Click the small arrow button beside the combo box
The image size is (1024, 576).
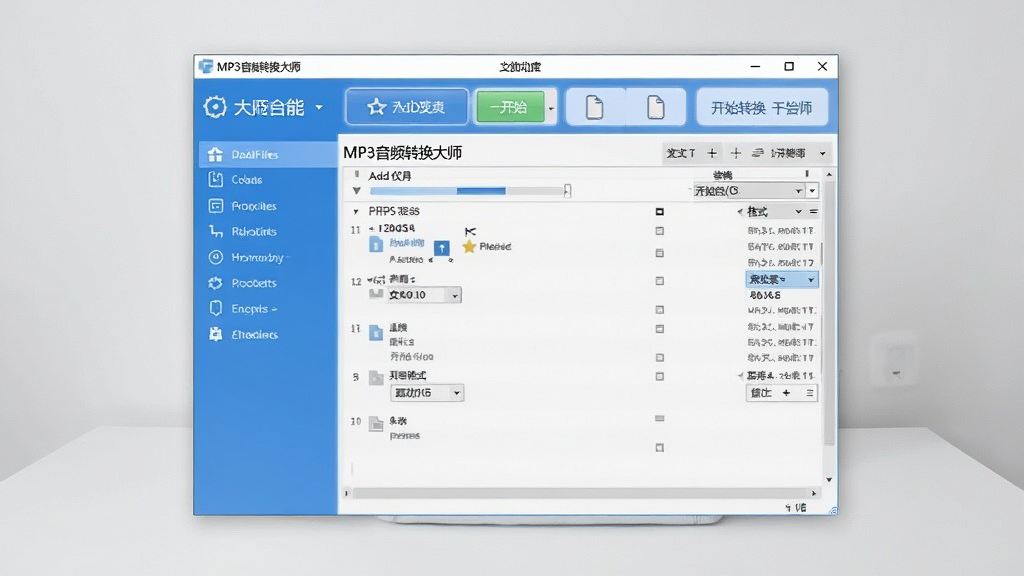click(x=812, y=191)
